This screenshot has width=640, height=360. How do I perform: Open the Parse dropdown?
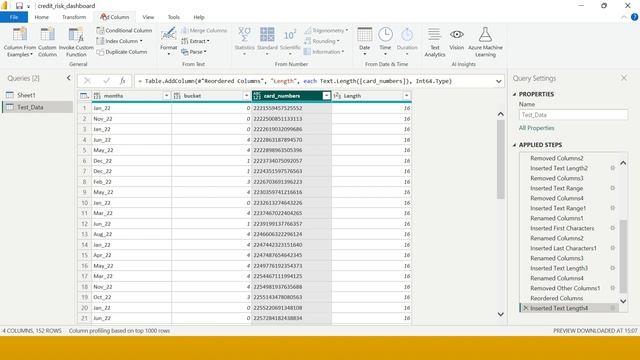[194, 52]
